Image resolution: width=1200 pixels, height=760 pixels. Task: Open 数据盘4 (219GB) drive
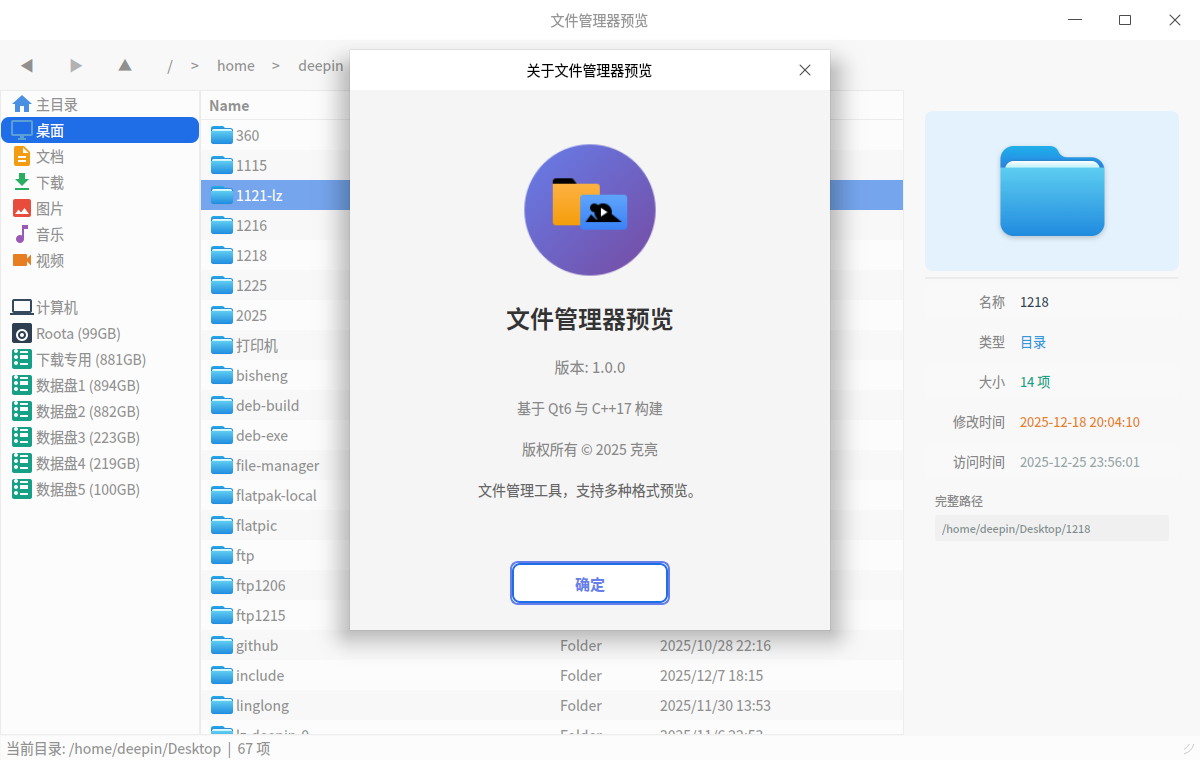tap(100, 464)
